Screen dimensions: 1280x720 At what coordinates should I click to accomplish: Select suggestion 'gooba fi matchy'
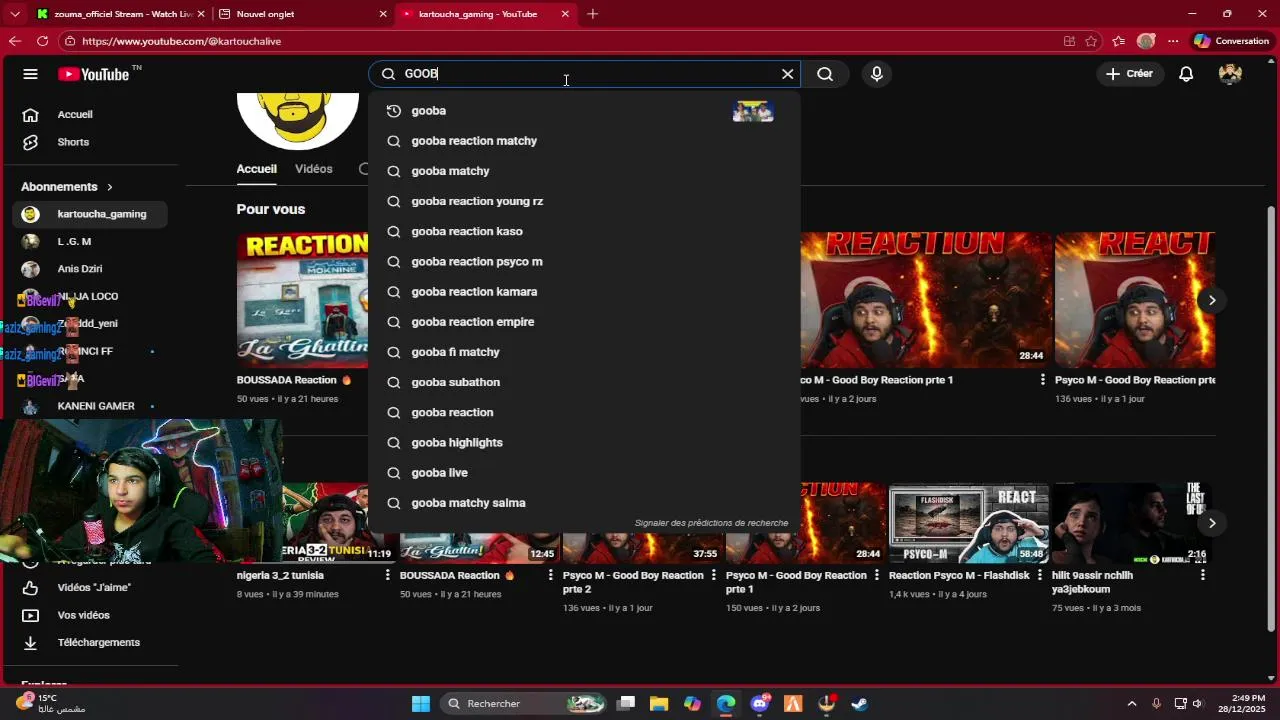click(x=584, y=352)
